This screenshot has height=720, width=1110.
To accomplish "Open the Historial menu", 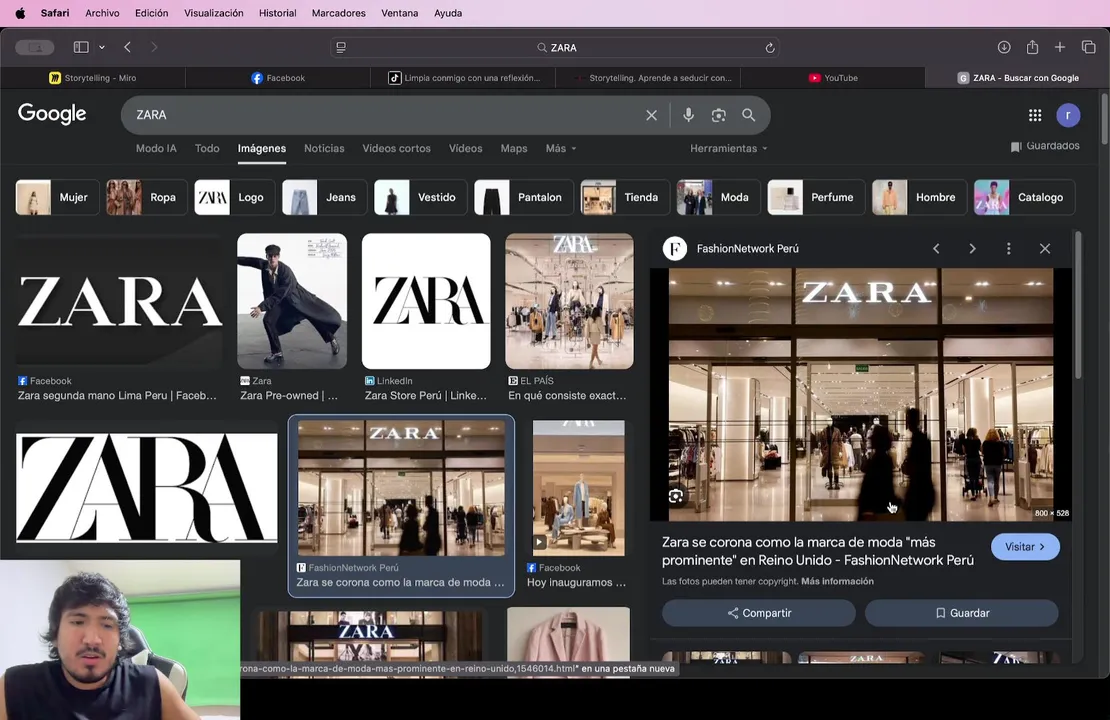I will point(278,13).
